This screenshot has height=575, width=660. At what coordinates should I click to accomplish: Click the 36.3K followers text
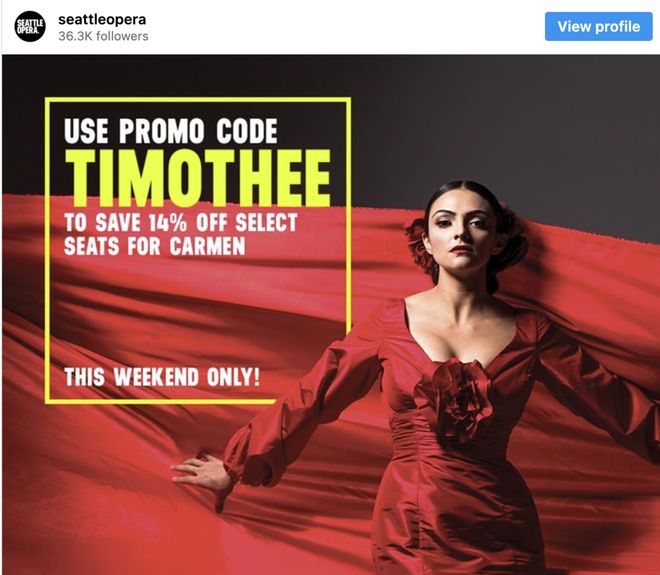click(103, 37)
